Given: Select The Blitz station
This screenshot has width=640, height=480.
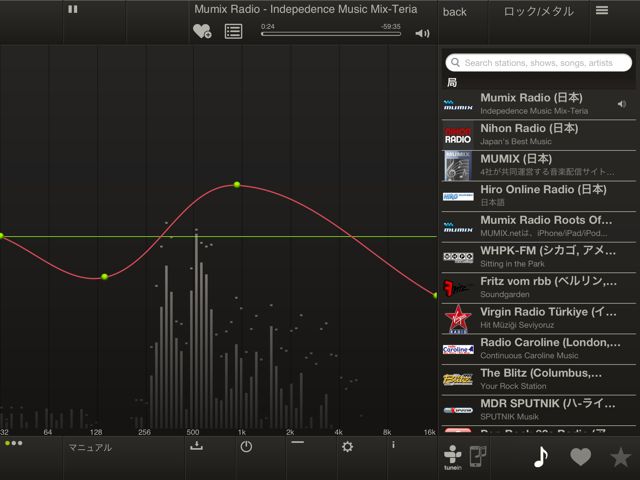Looking at the screenshot, I should [x=539, y=380].
